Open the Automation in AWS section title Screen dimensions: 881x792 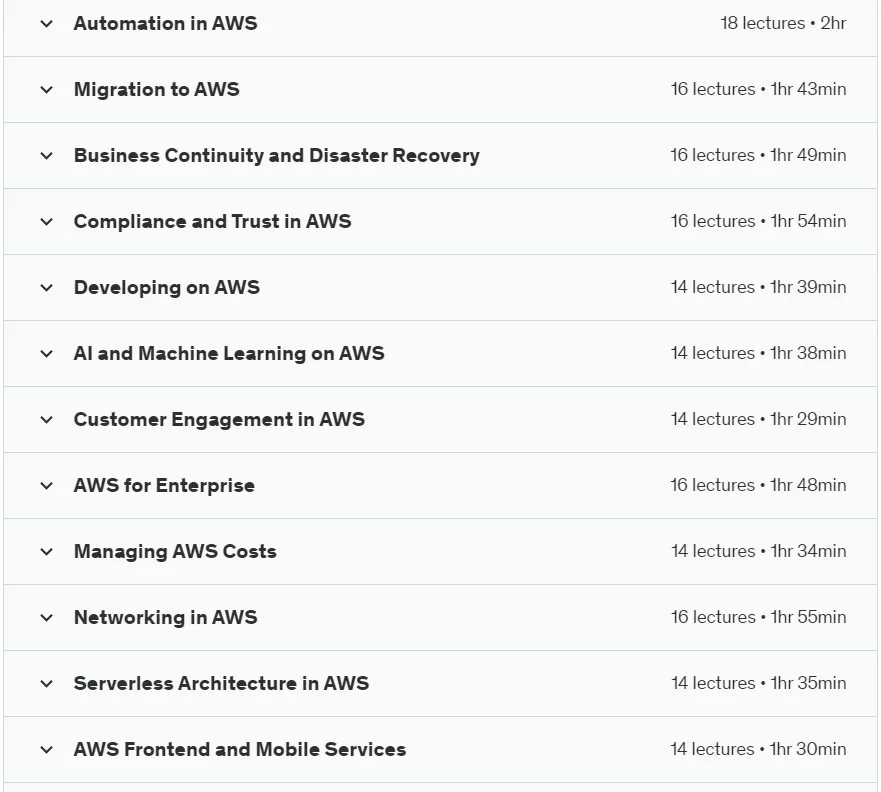[x=166, y=24]
